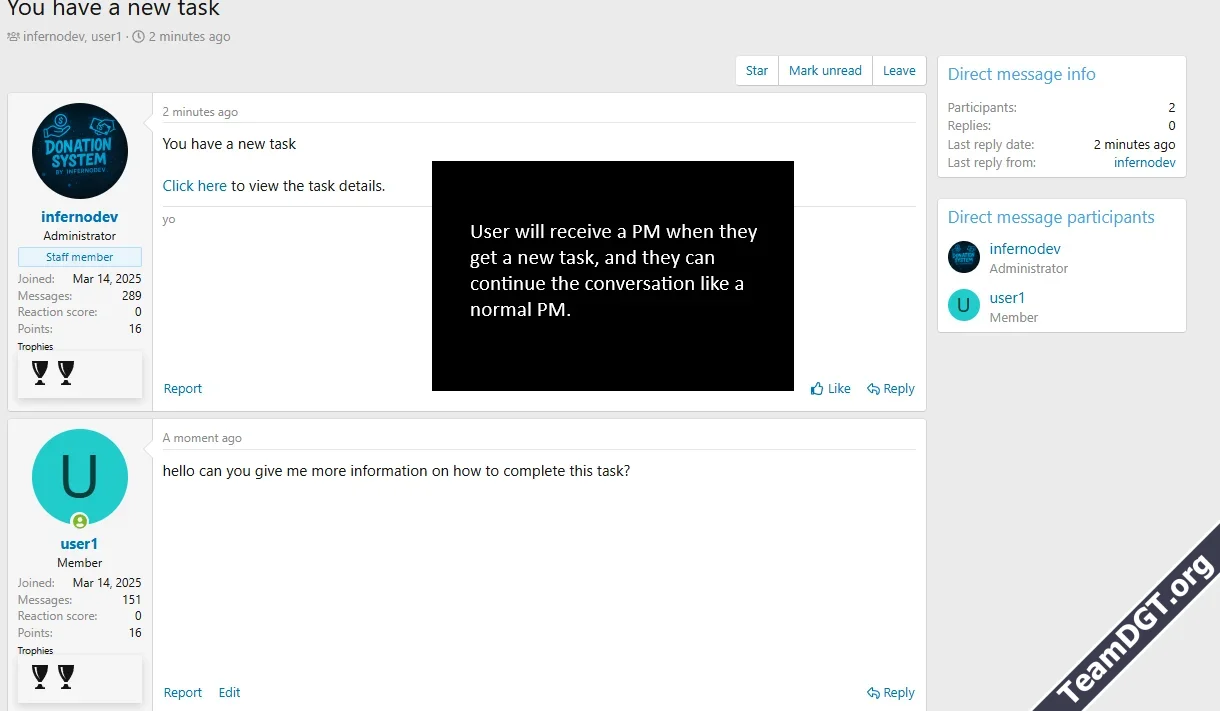Open the 'Click here' task details link
Viewport: 1220px width, 711px height.
(195, 186)
